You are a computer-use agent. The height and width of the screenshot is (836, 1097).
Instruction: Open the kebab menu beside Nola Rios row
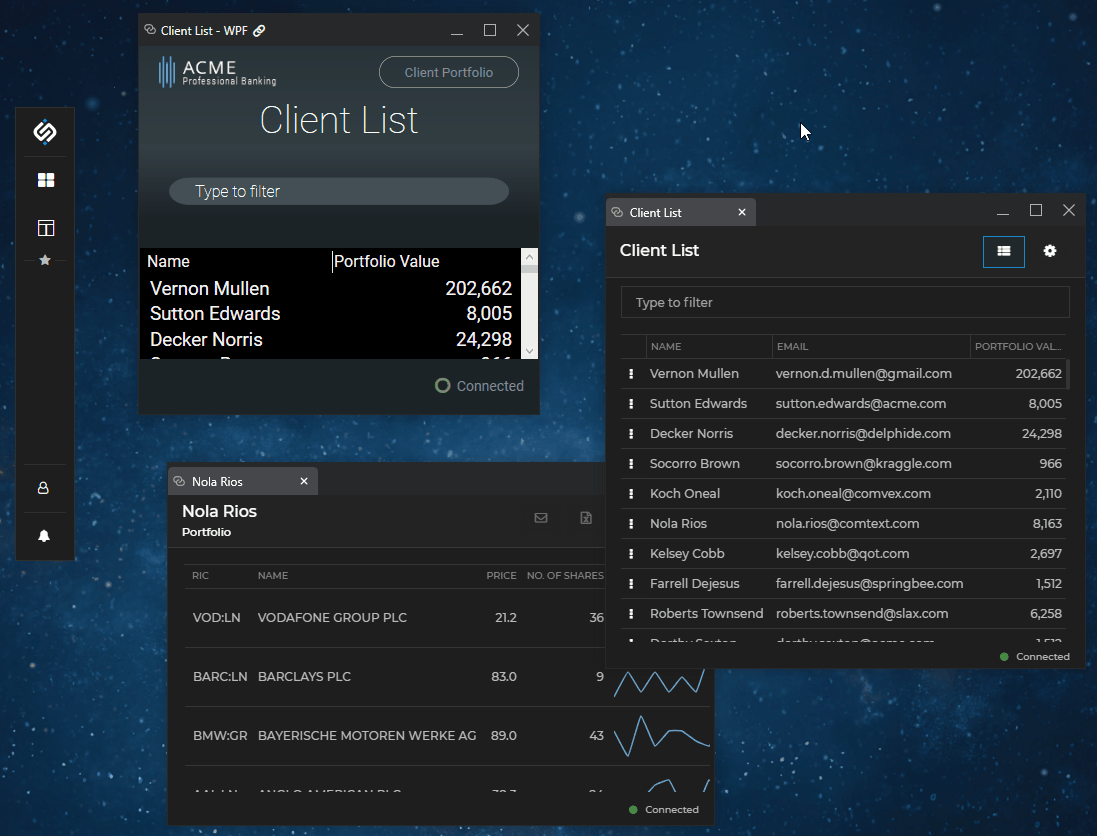629,523
